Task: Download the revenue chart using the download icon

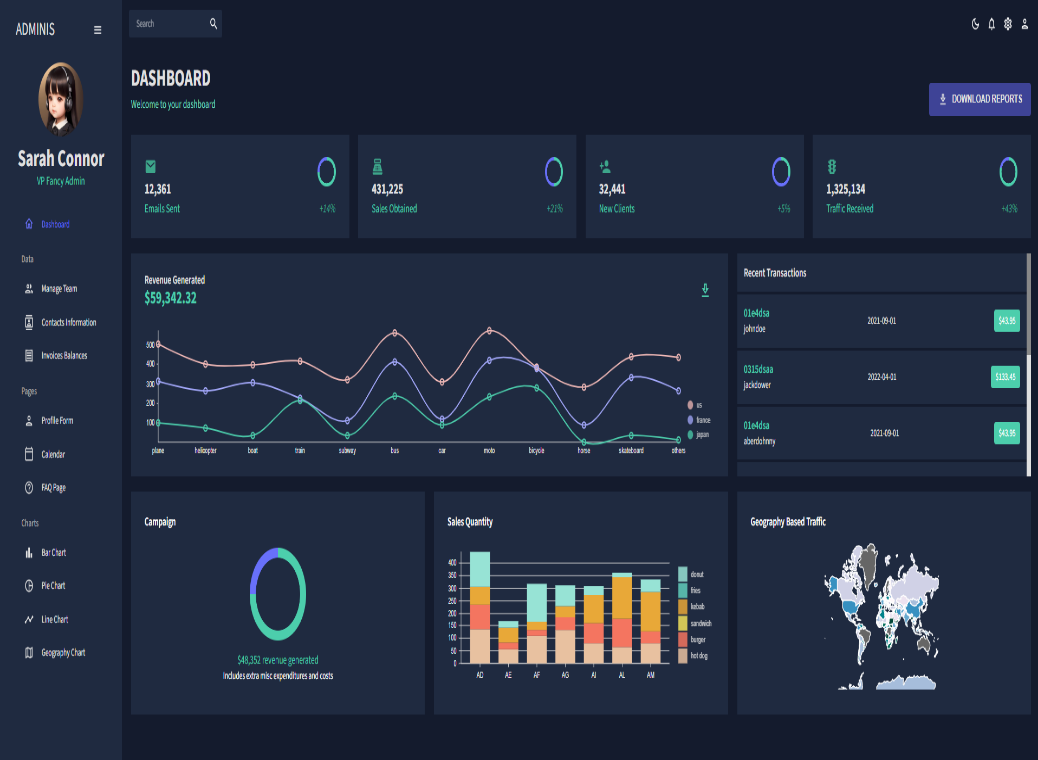Action: click(705, 290)
